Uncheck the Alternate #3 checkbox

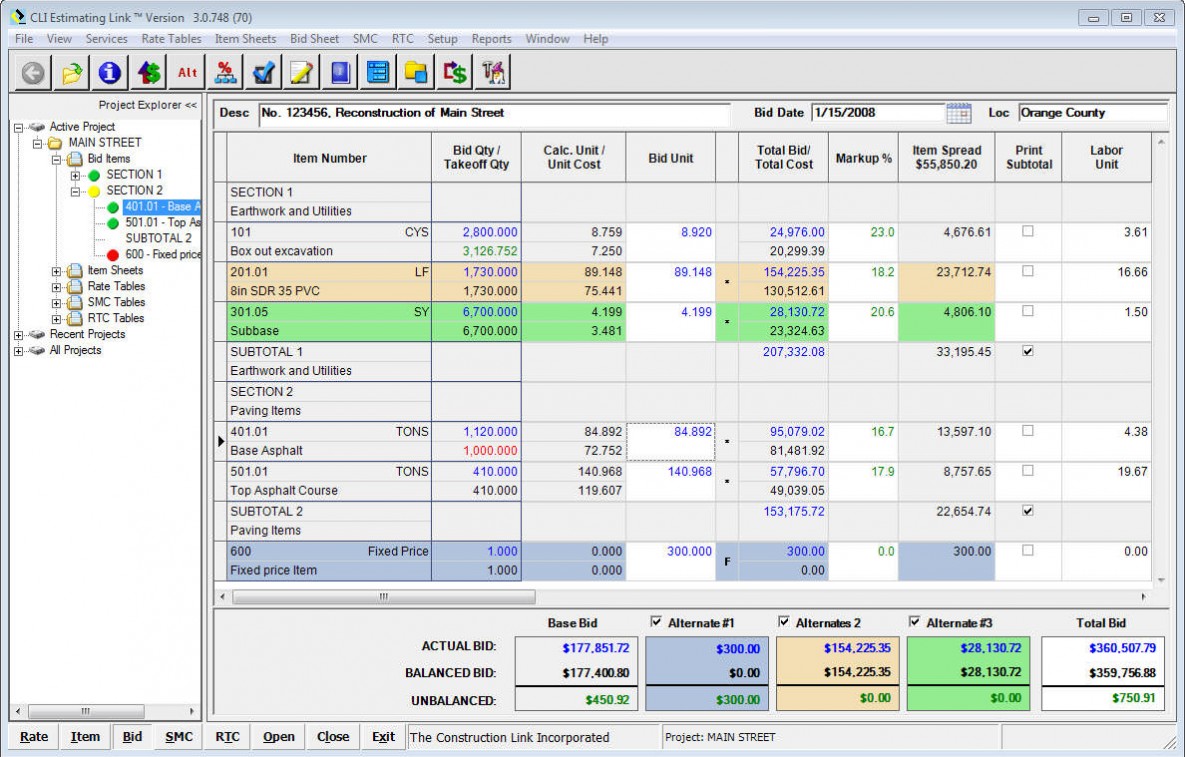point(914,622)
